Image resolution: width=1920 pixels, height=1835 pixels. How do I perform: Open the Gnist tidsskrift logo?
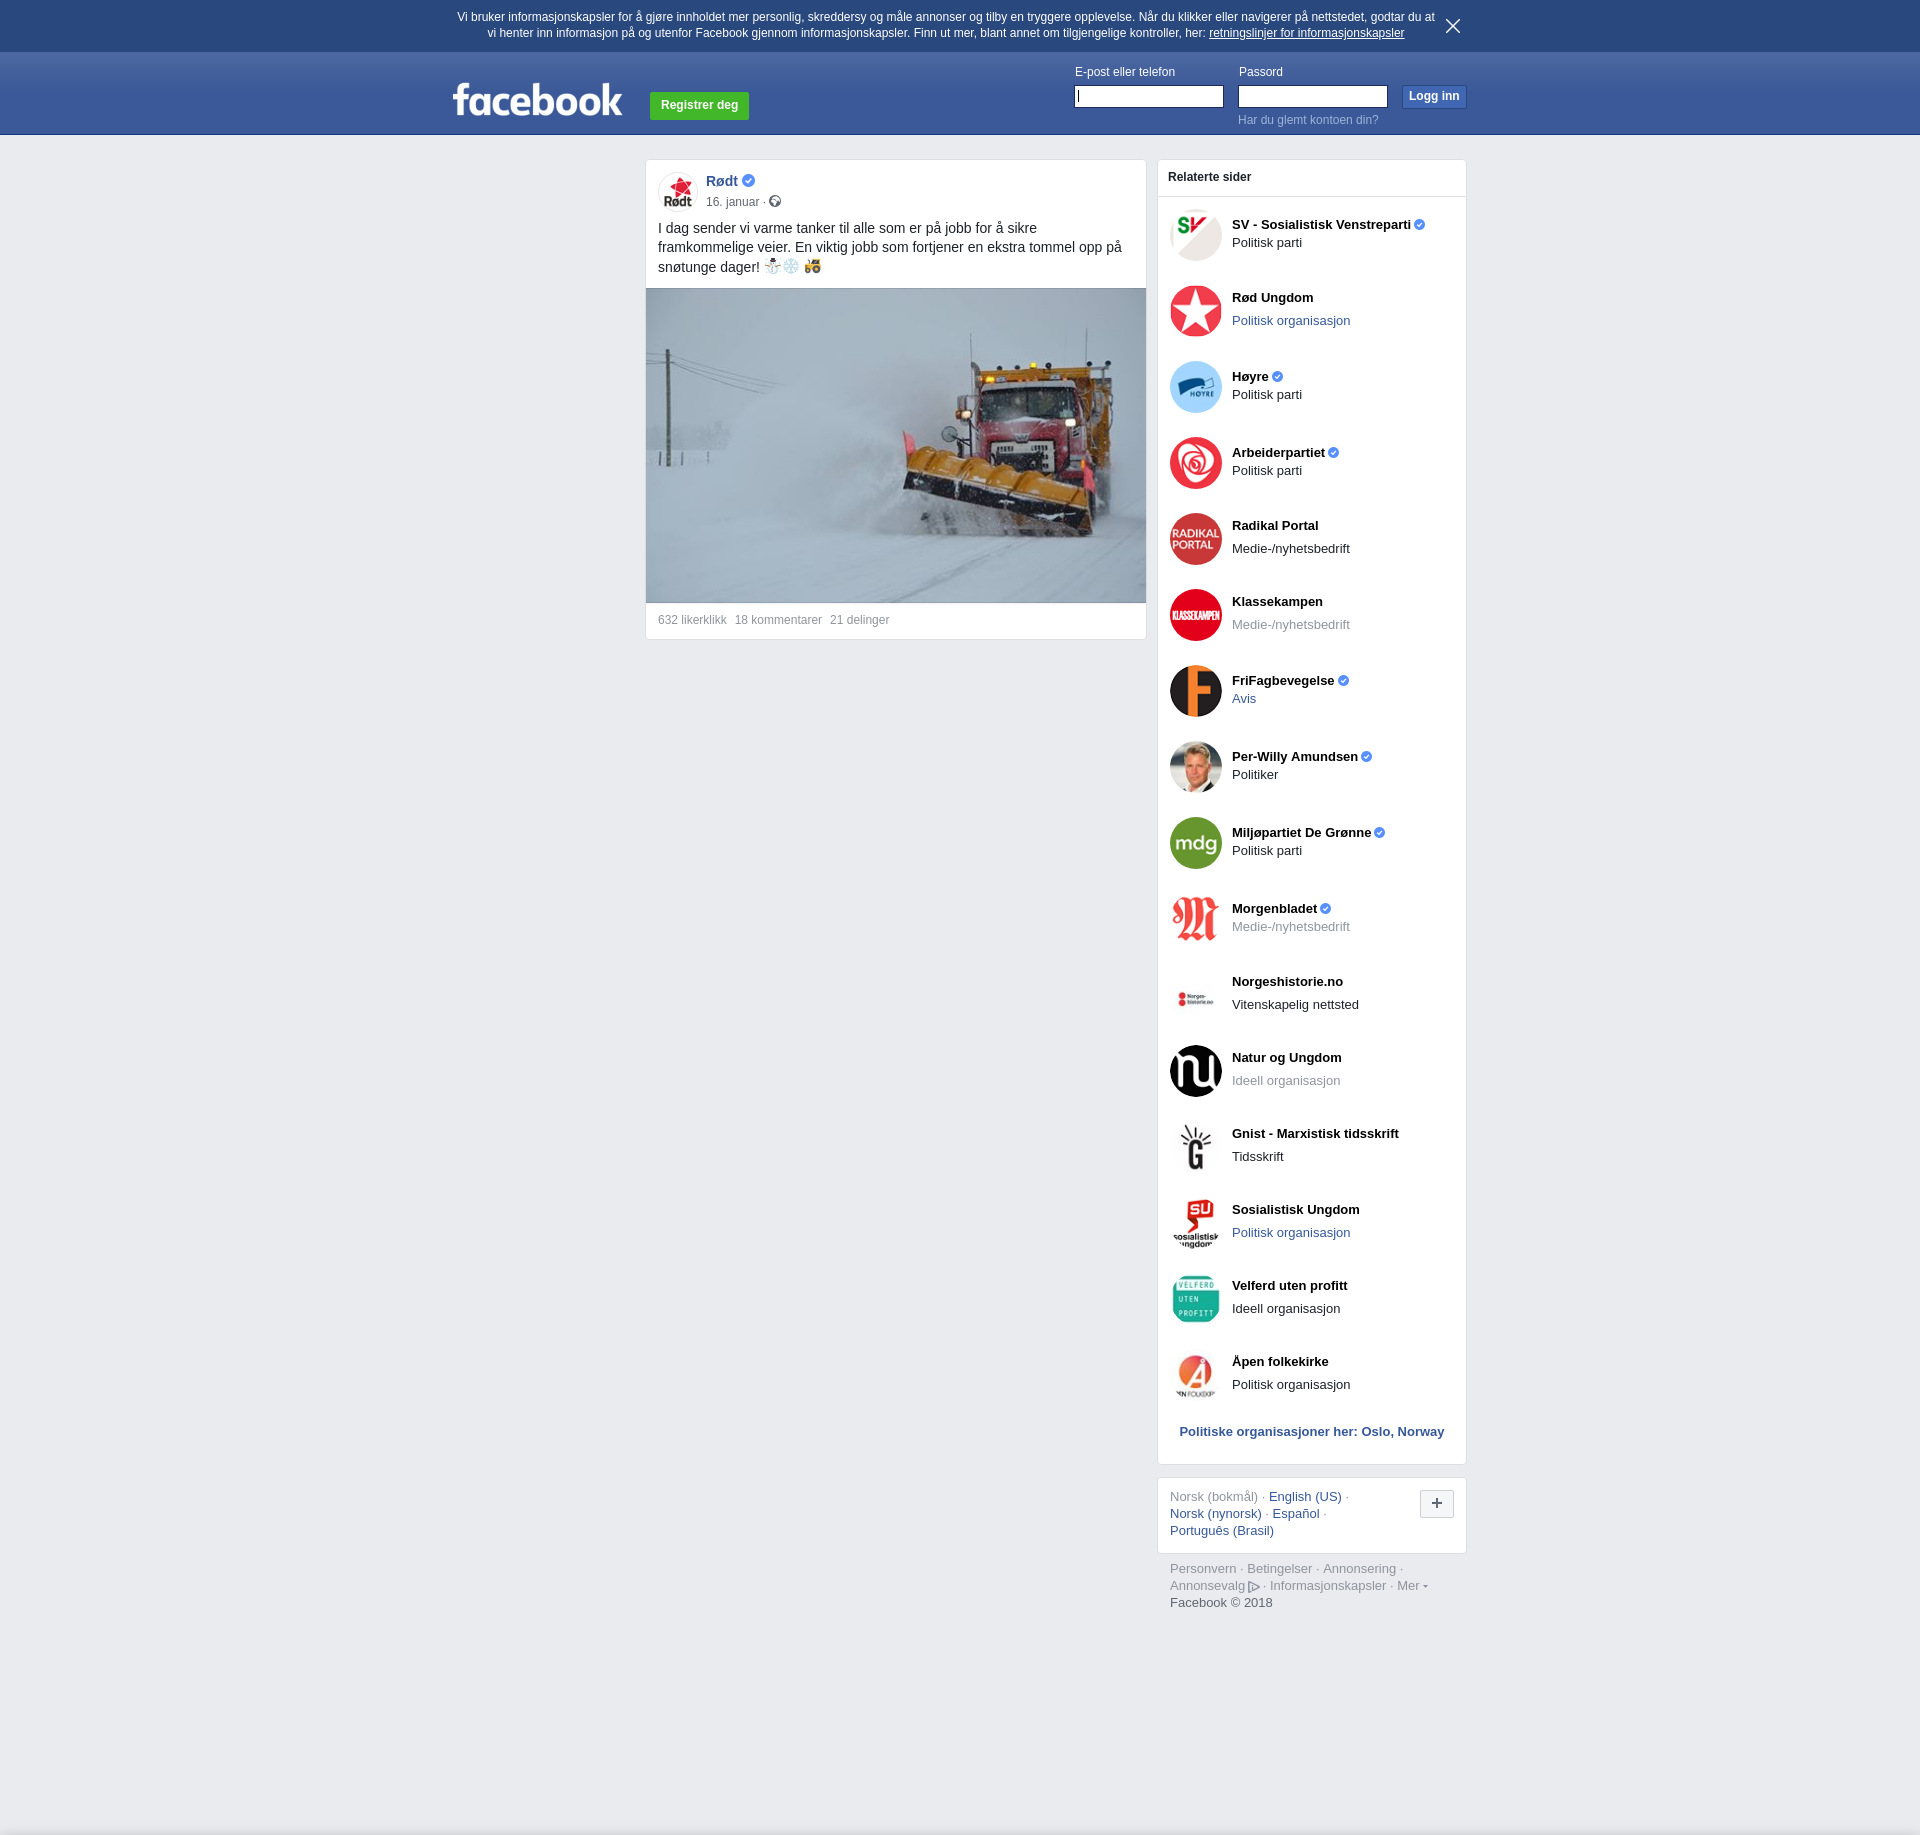(1196, 1147)
